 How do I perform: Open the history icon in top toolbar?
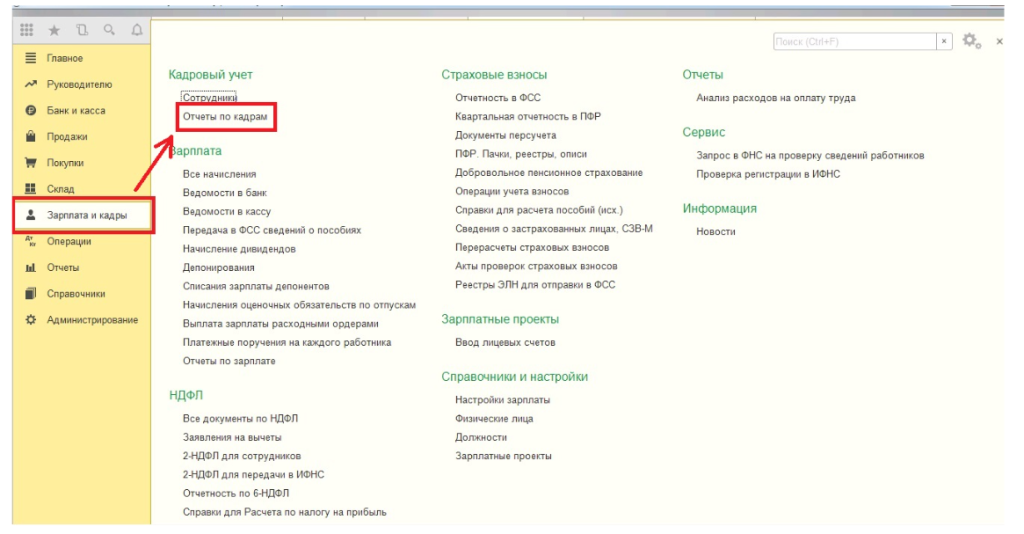(x=82, y=30)
